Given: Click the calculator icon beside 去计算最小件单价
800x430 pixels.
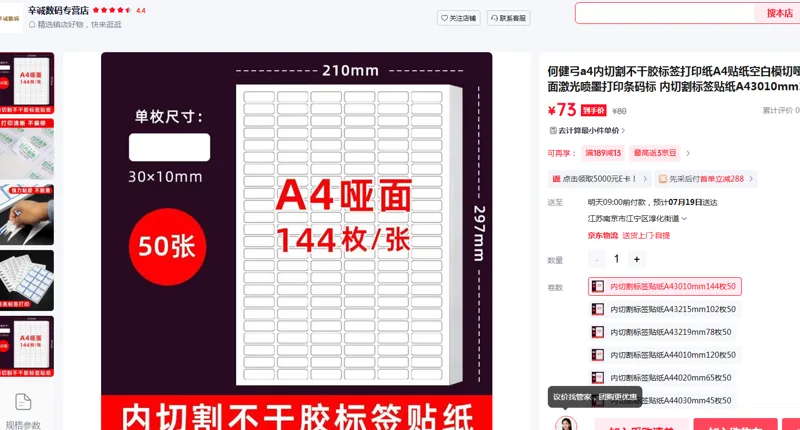Looking at the screenshot, I should coord(553,131).
